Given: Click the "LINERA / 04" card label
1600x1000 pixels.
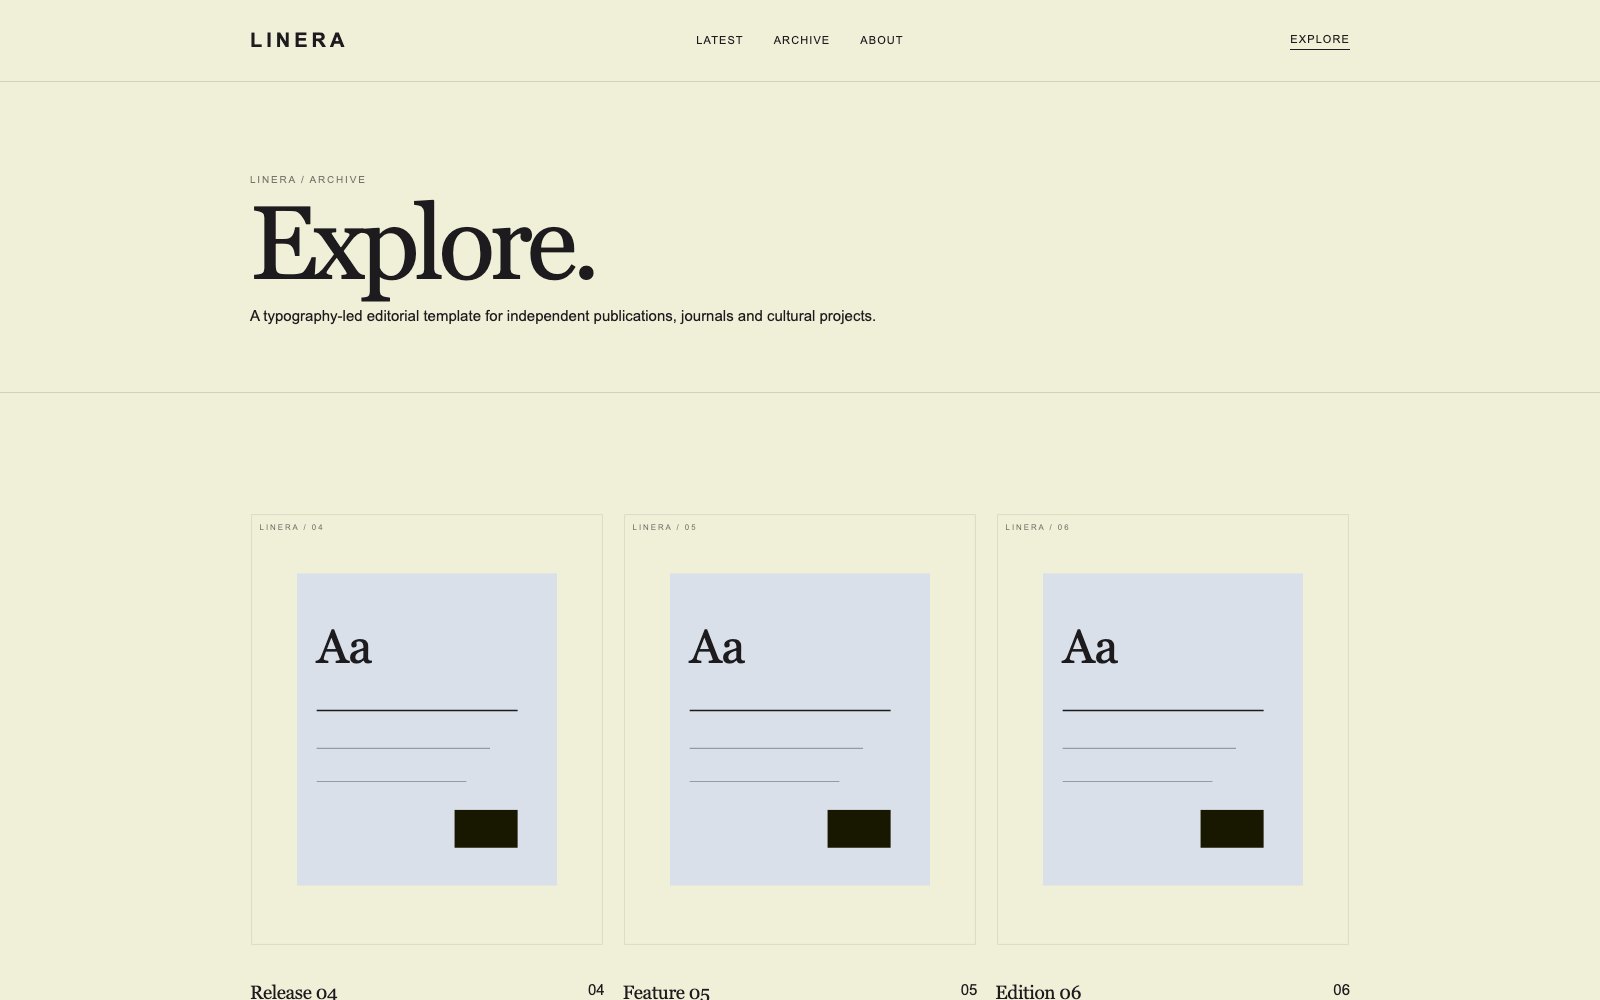Looking at the screenshot, I should tap(292, 527).
